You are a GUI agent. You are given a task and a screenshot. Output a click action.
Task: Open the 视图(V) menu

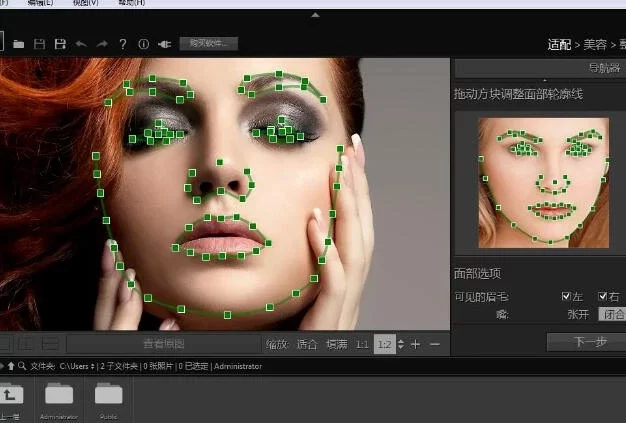coord(86,3)
